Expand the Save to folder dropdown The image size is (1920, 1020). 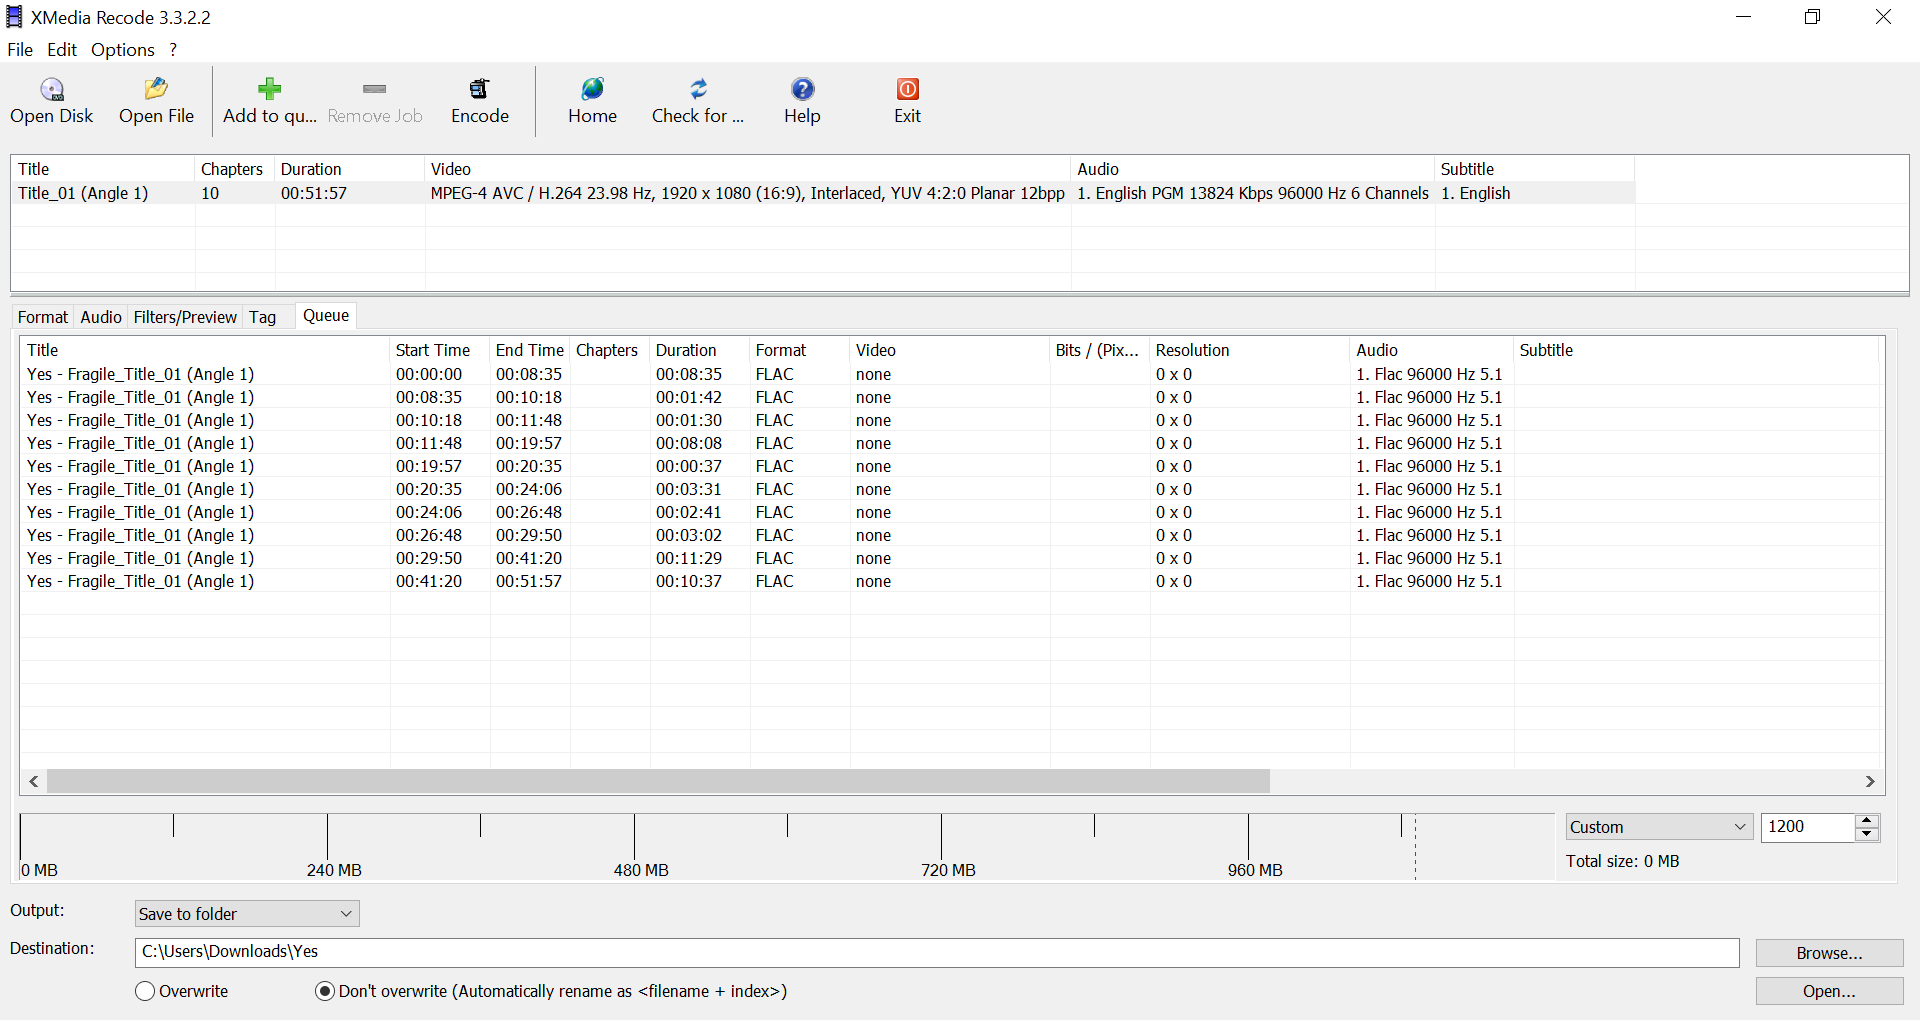tap(247, 914)
